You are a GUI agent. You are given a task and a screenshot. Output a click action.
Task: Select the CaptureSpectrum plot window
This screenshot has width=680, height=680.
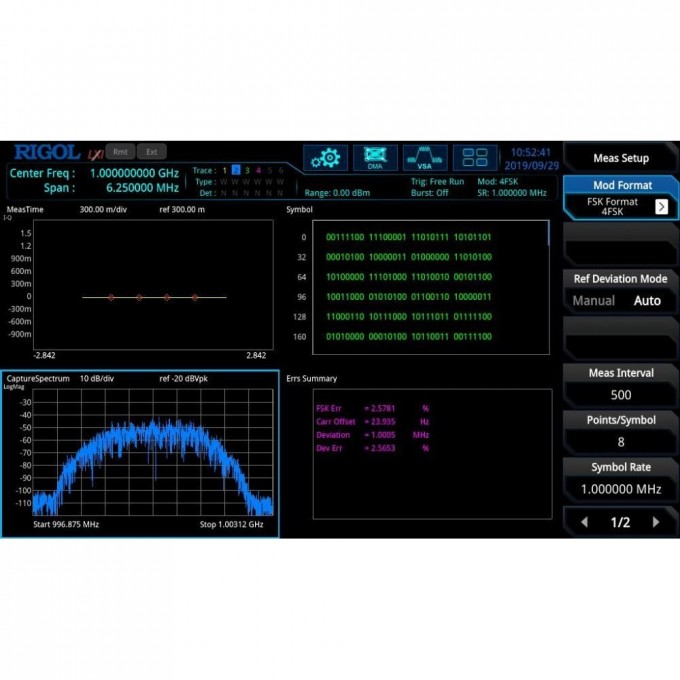point(140,455)
